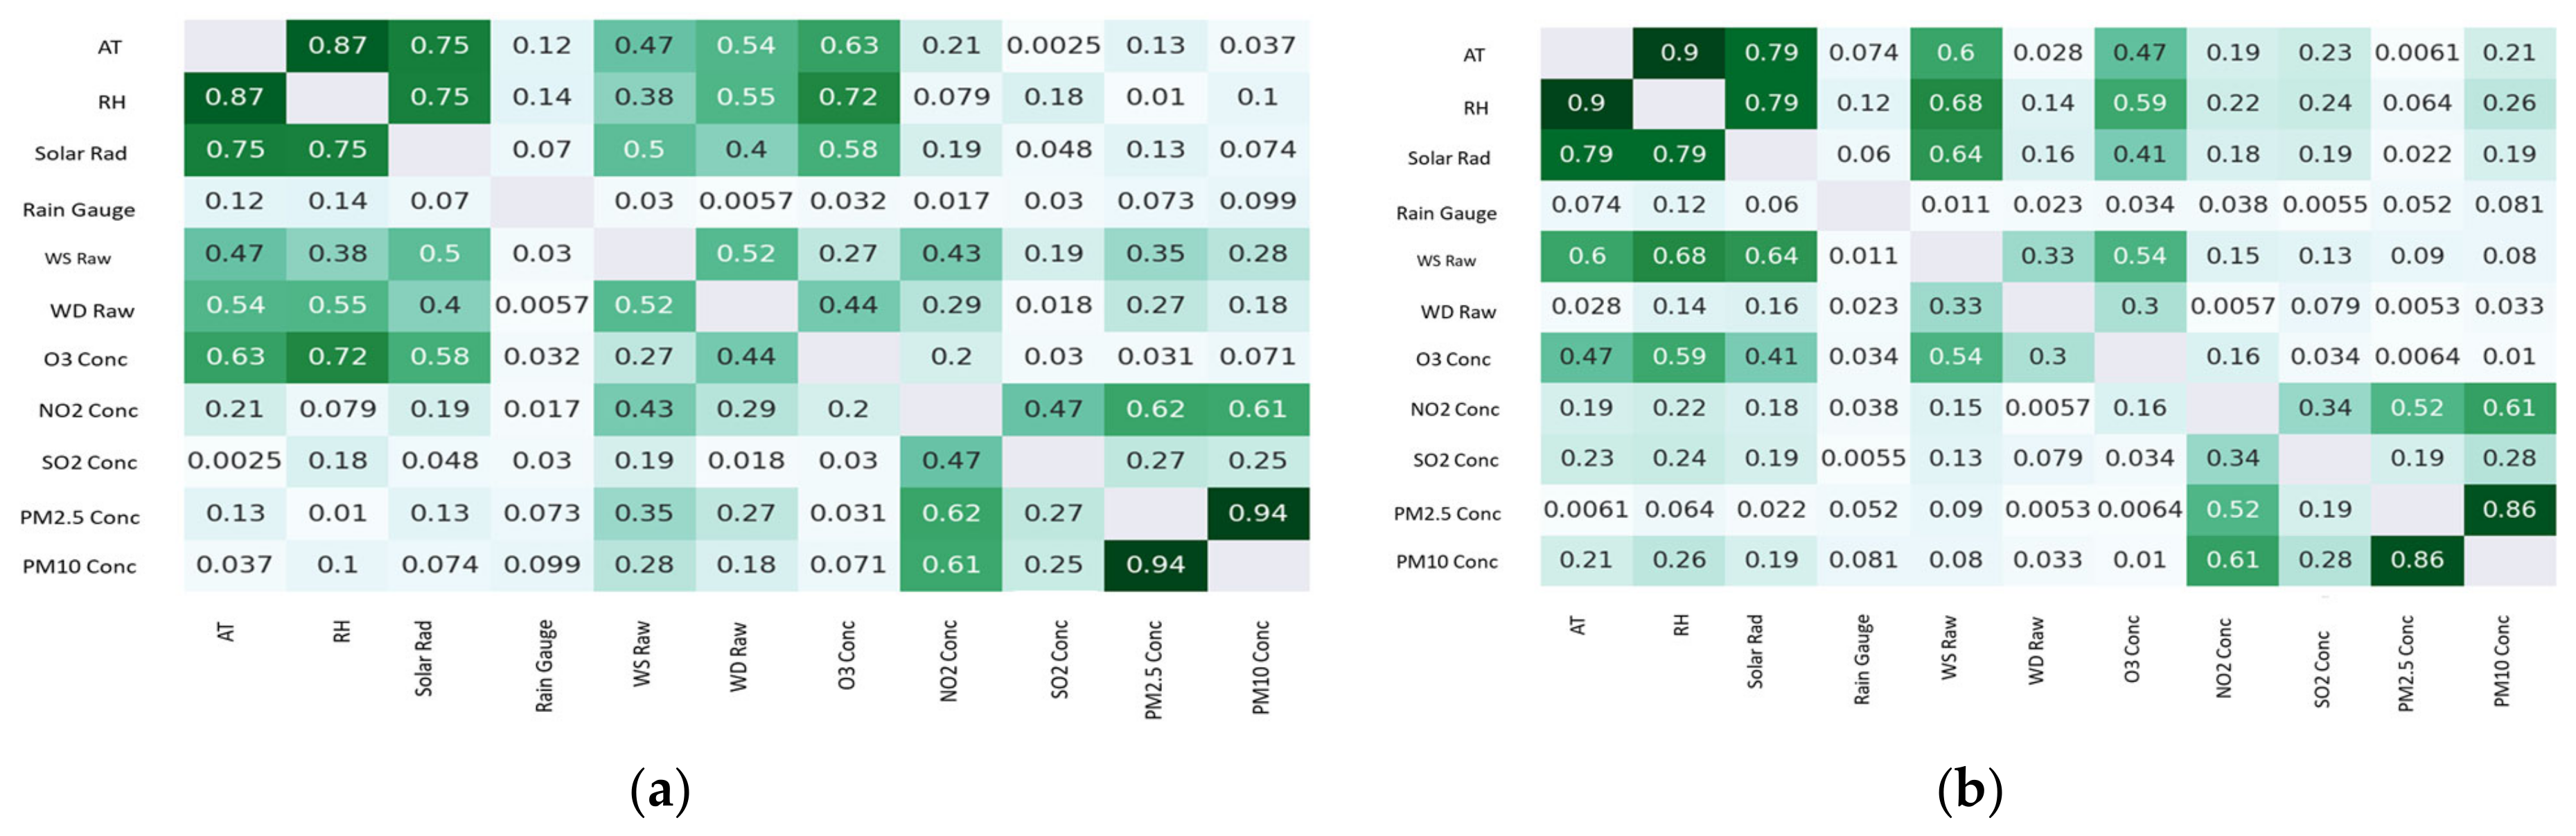This screenshot has width=2576, height=836.
Task: Select the rotated 'SO2 Conc' column label under heatmap (b)
Action: coord(2322,669)
